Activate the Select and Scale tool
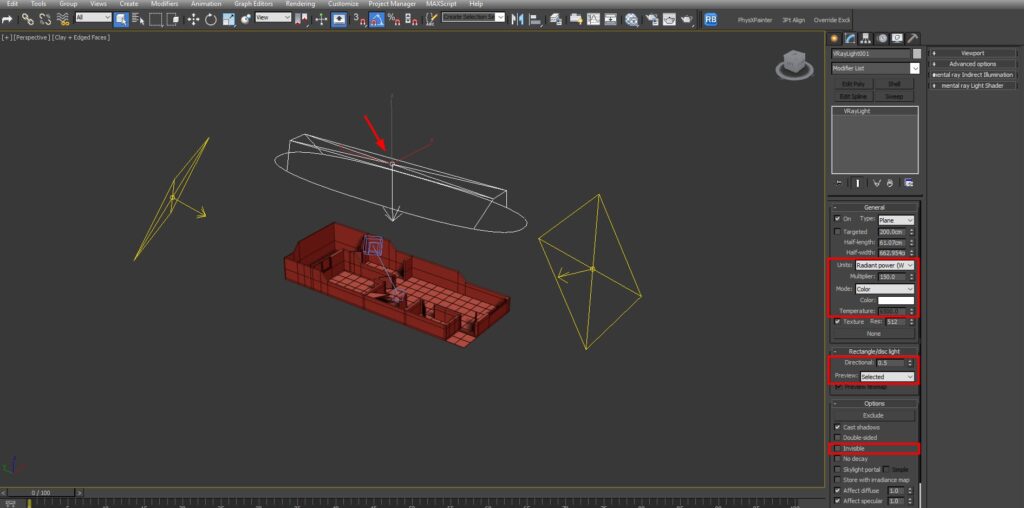 (229, 19)
